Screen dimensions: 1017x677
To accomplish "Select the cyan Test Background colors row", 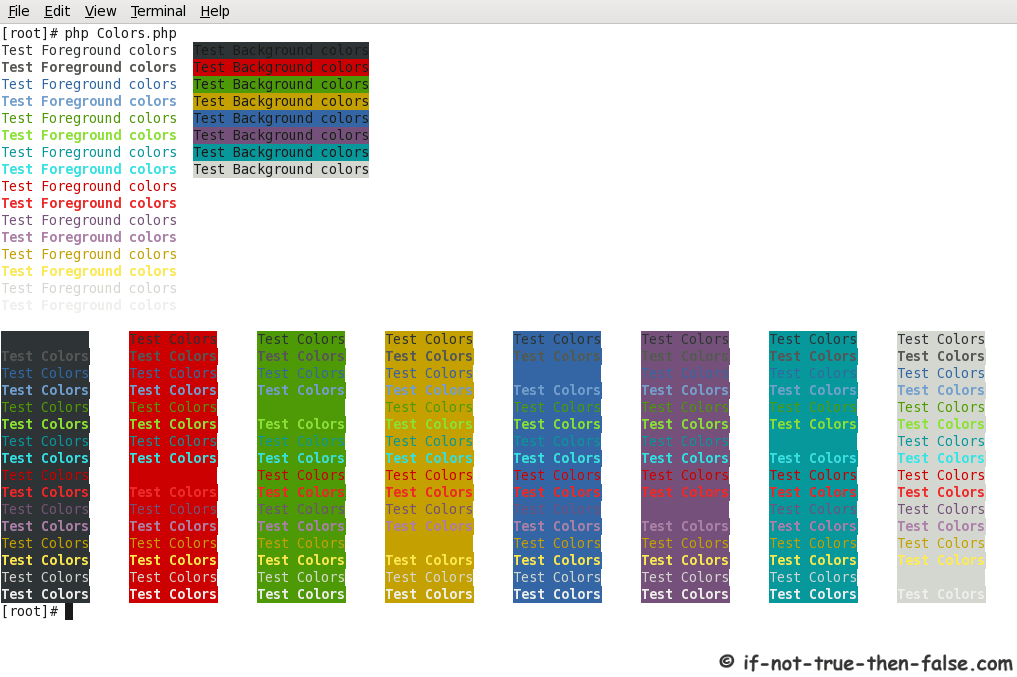I will pos(281,152).
